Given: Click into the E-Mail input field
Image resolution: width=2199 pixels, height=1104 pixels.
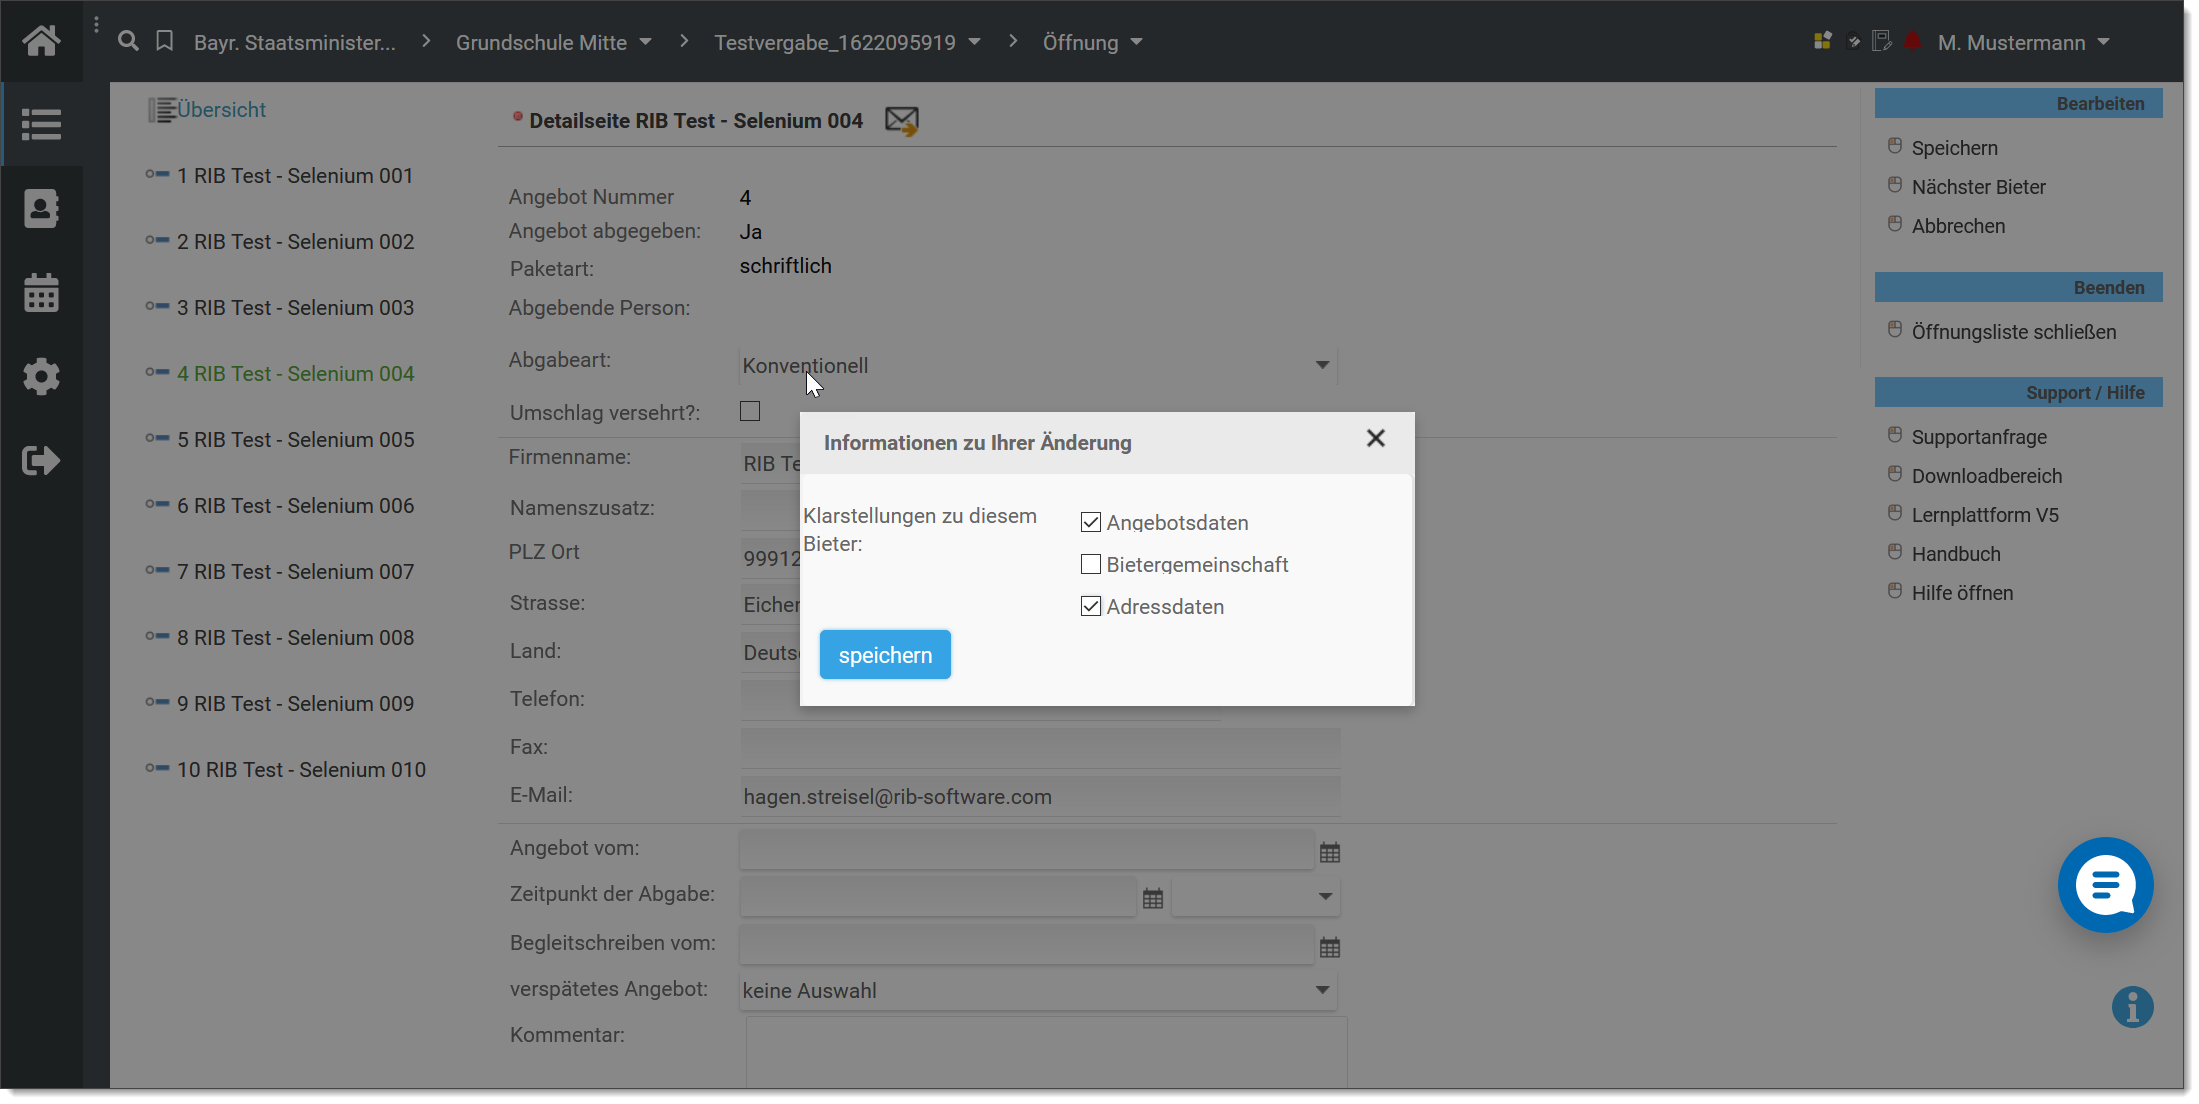Looking at the screenshot, I should [1040, 796].
